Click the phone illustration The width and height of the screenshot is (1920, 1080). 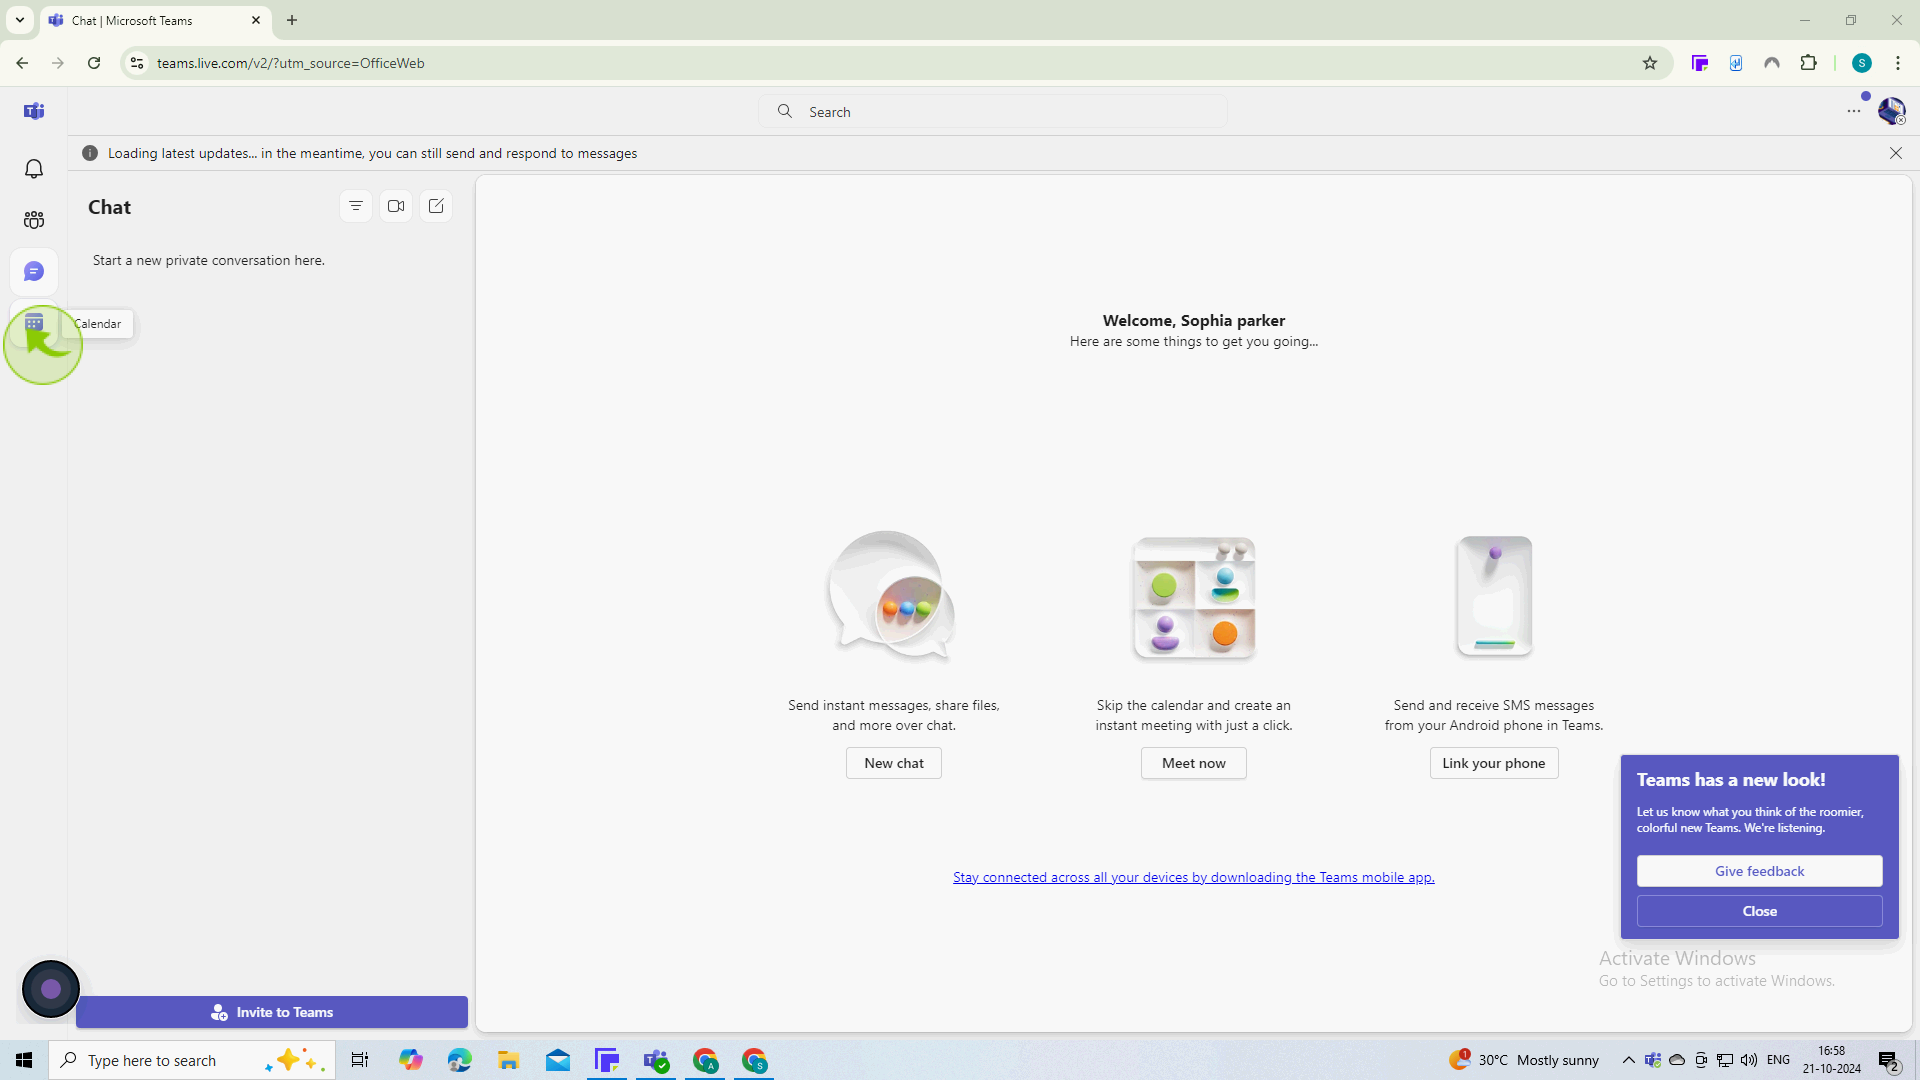tap(1494, 596)
